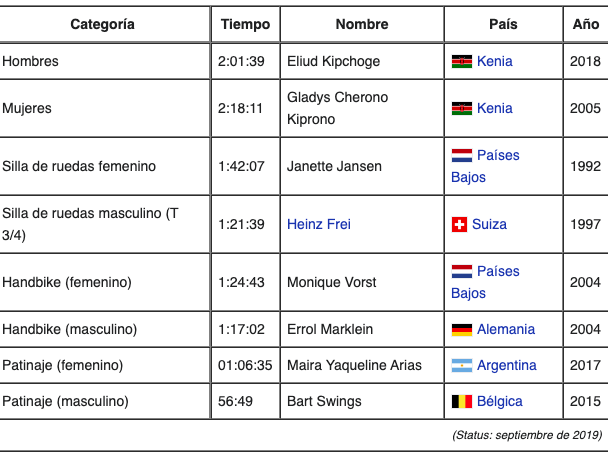Click the Categoría column header
This screenshot has height=457, width=608.
click(x=103, y=24)
